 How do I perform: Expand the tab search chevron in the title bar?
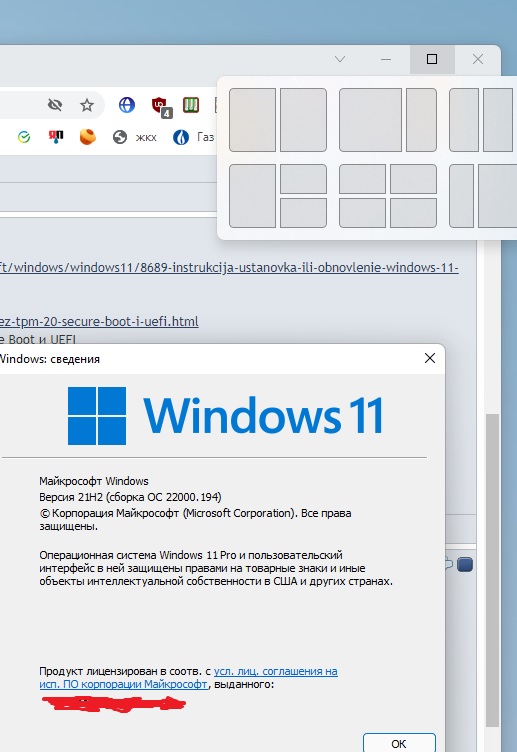(340, 59)
